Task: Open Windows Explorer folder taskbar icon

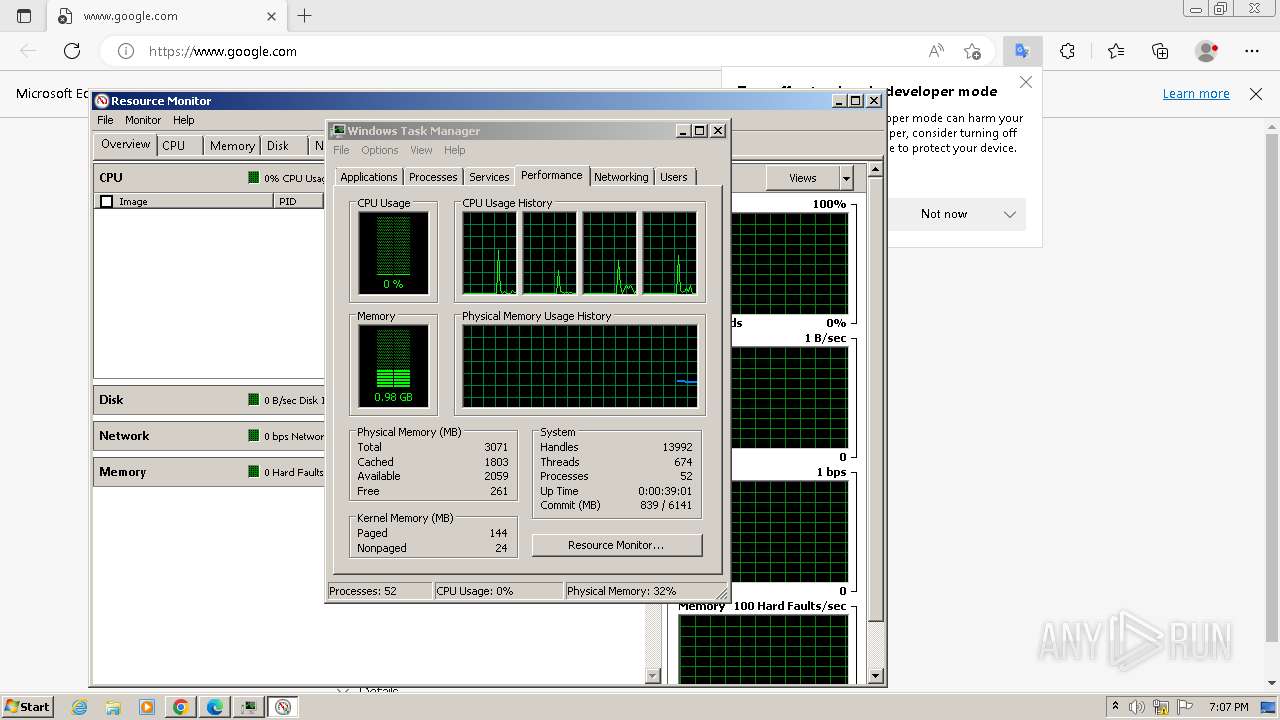Action: coord(113,707)
